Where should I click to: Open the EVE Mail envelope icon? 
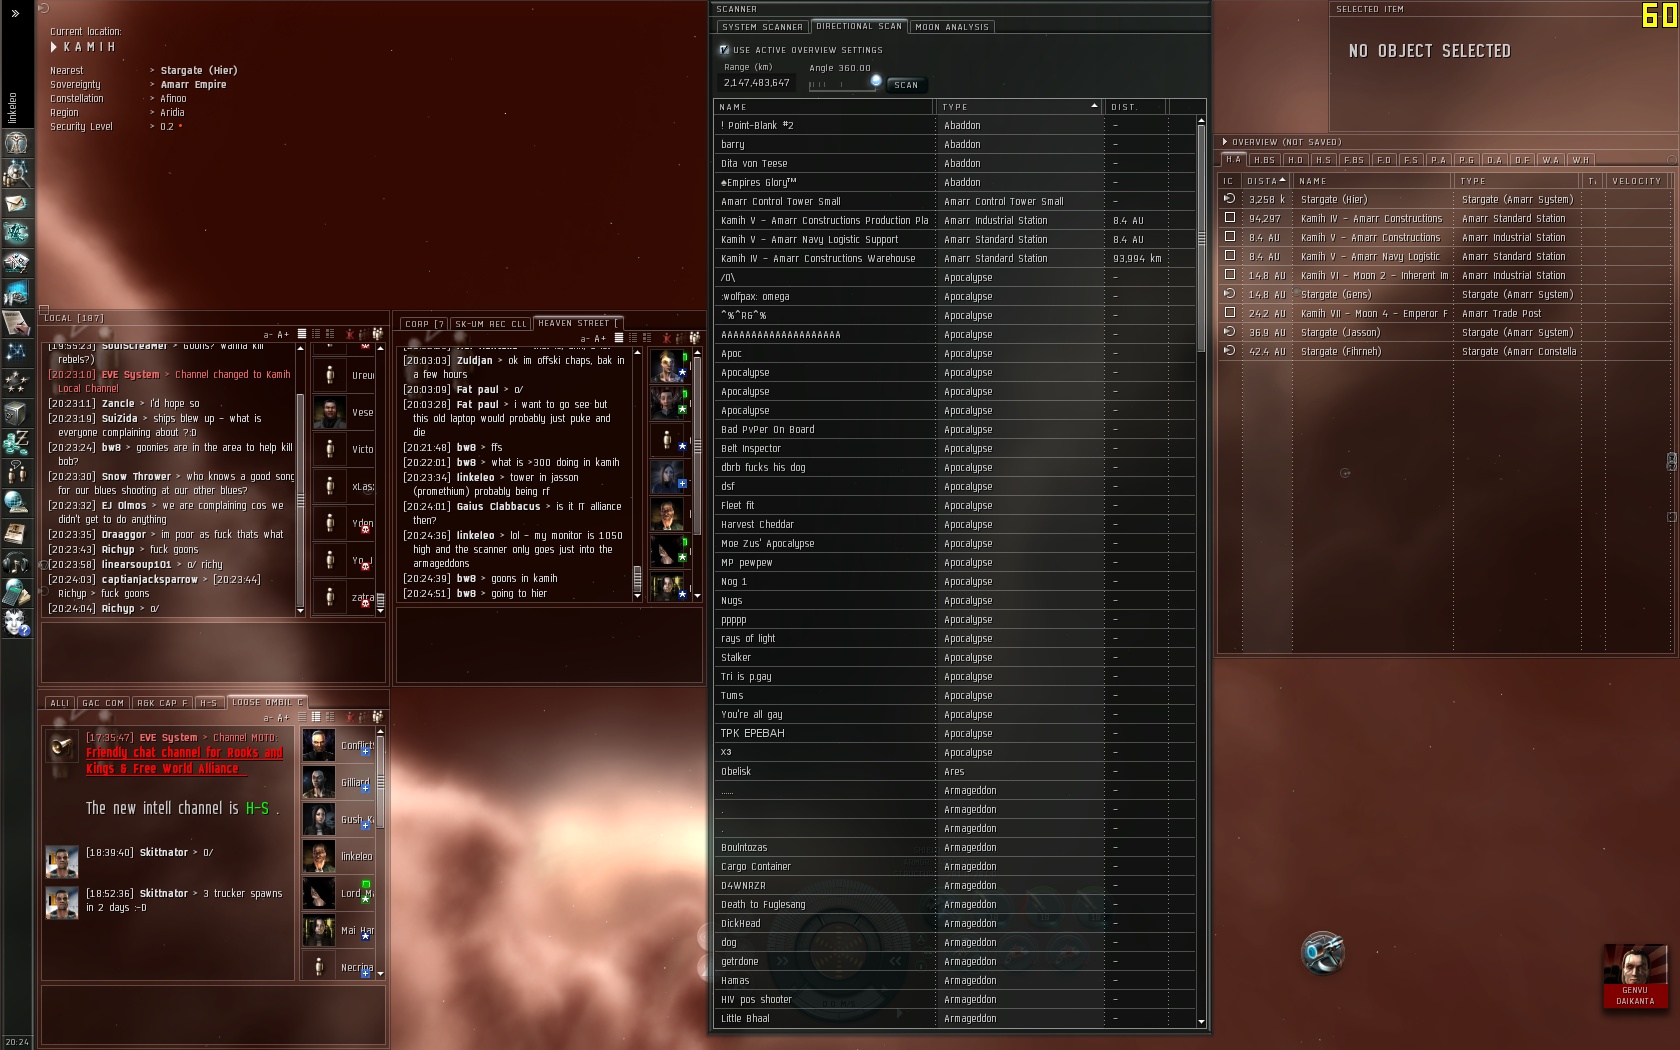point(16,203)
